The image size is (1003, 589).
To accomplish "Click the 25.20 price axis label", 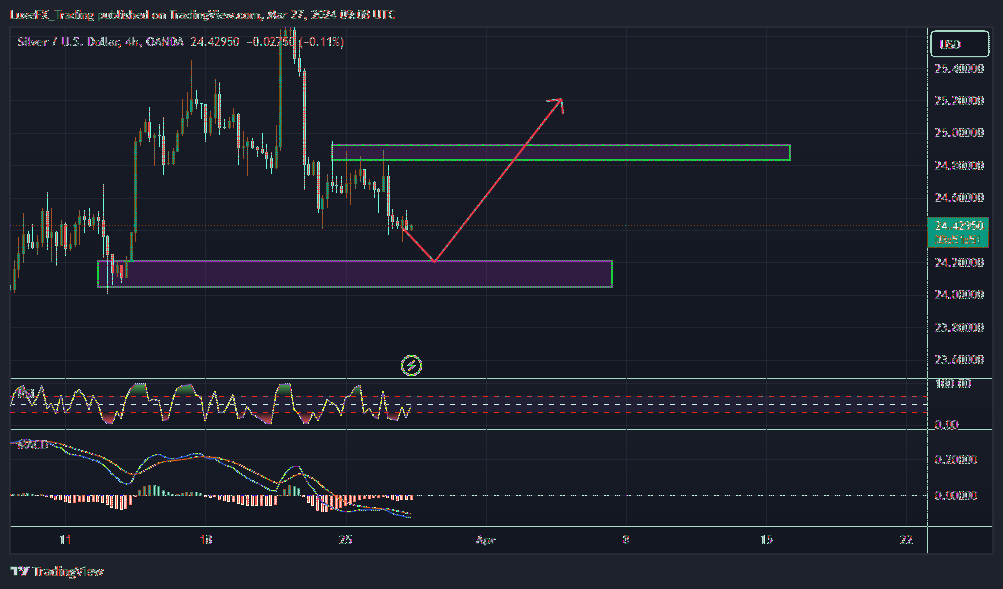I will [959, 100].
